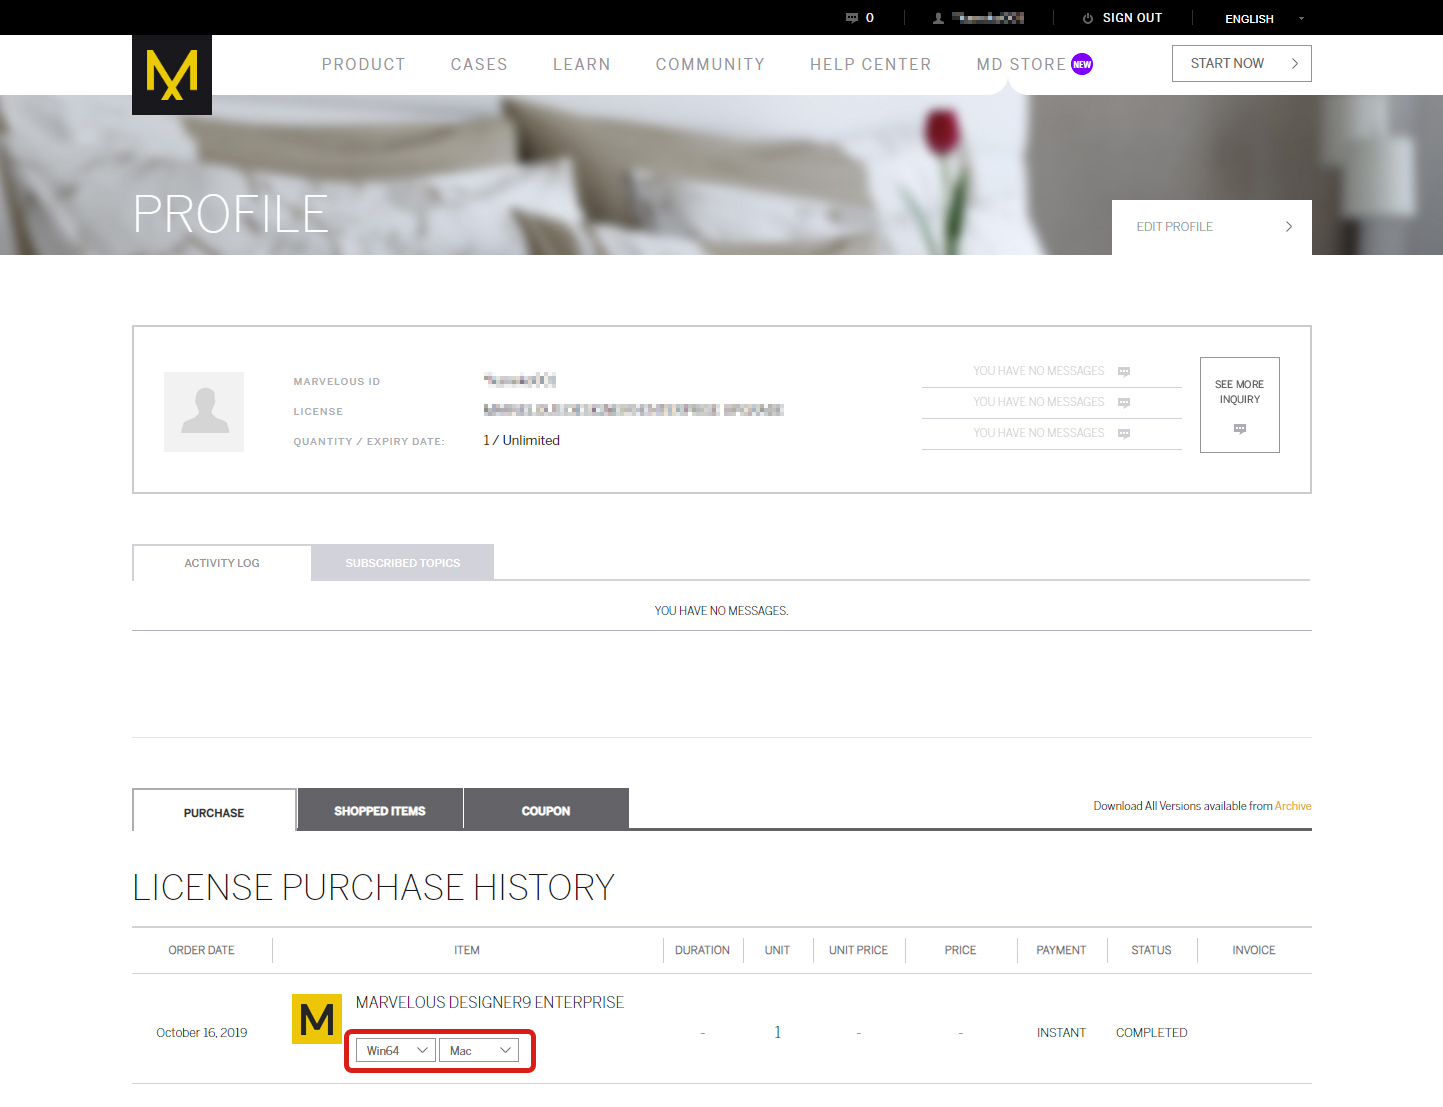The height and width of the screenshot is (1107, 1443).
Task: Open the Cases menu
Action: 479,64
